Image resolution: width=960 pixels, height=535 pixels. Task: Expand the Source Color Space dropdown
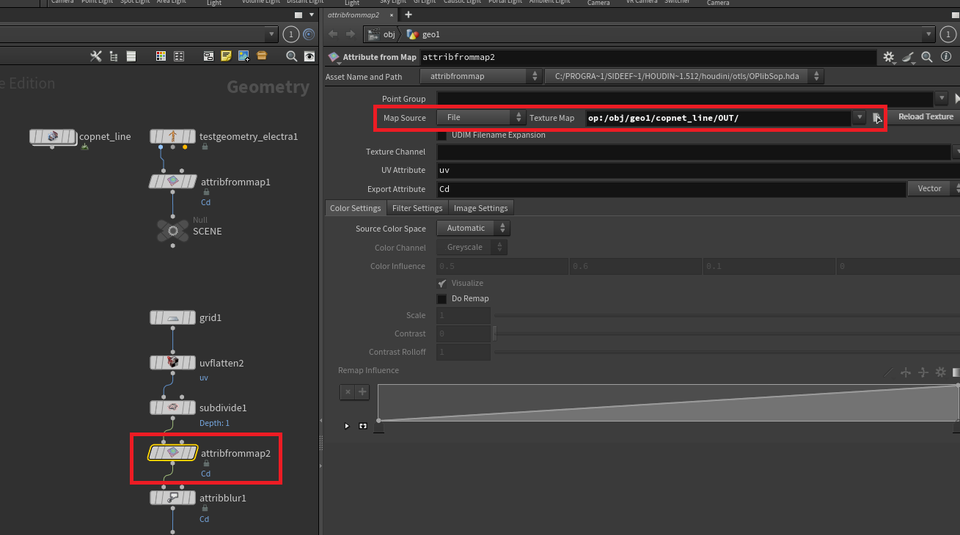click(472, 228)
